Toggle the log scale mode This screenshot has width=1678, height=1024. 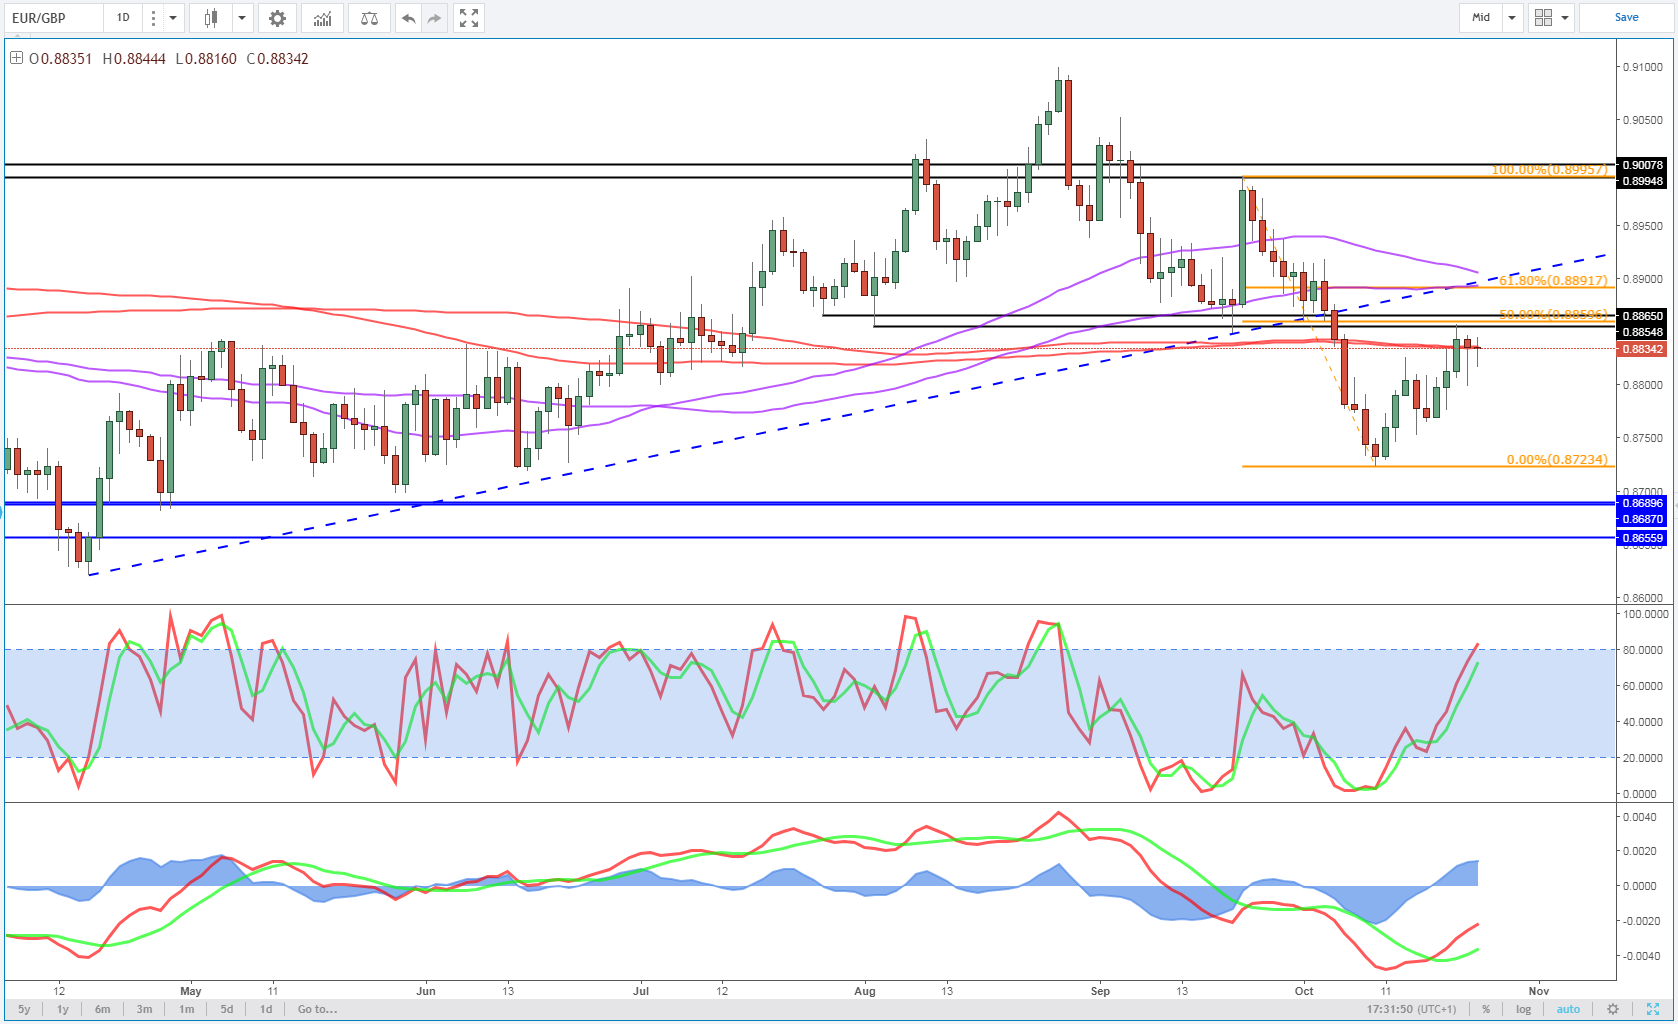1523,1009
